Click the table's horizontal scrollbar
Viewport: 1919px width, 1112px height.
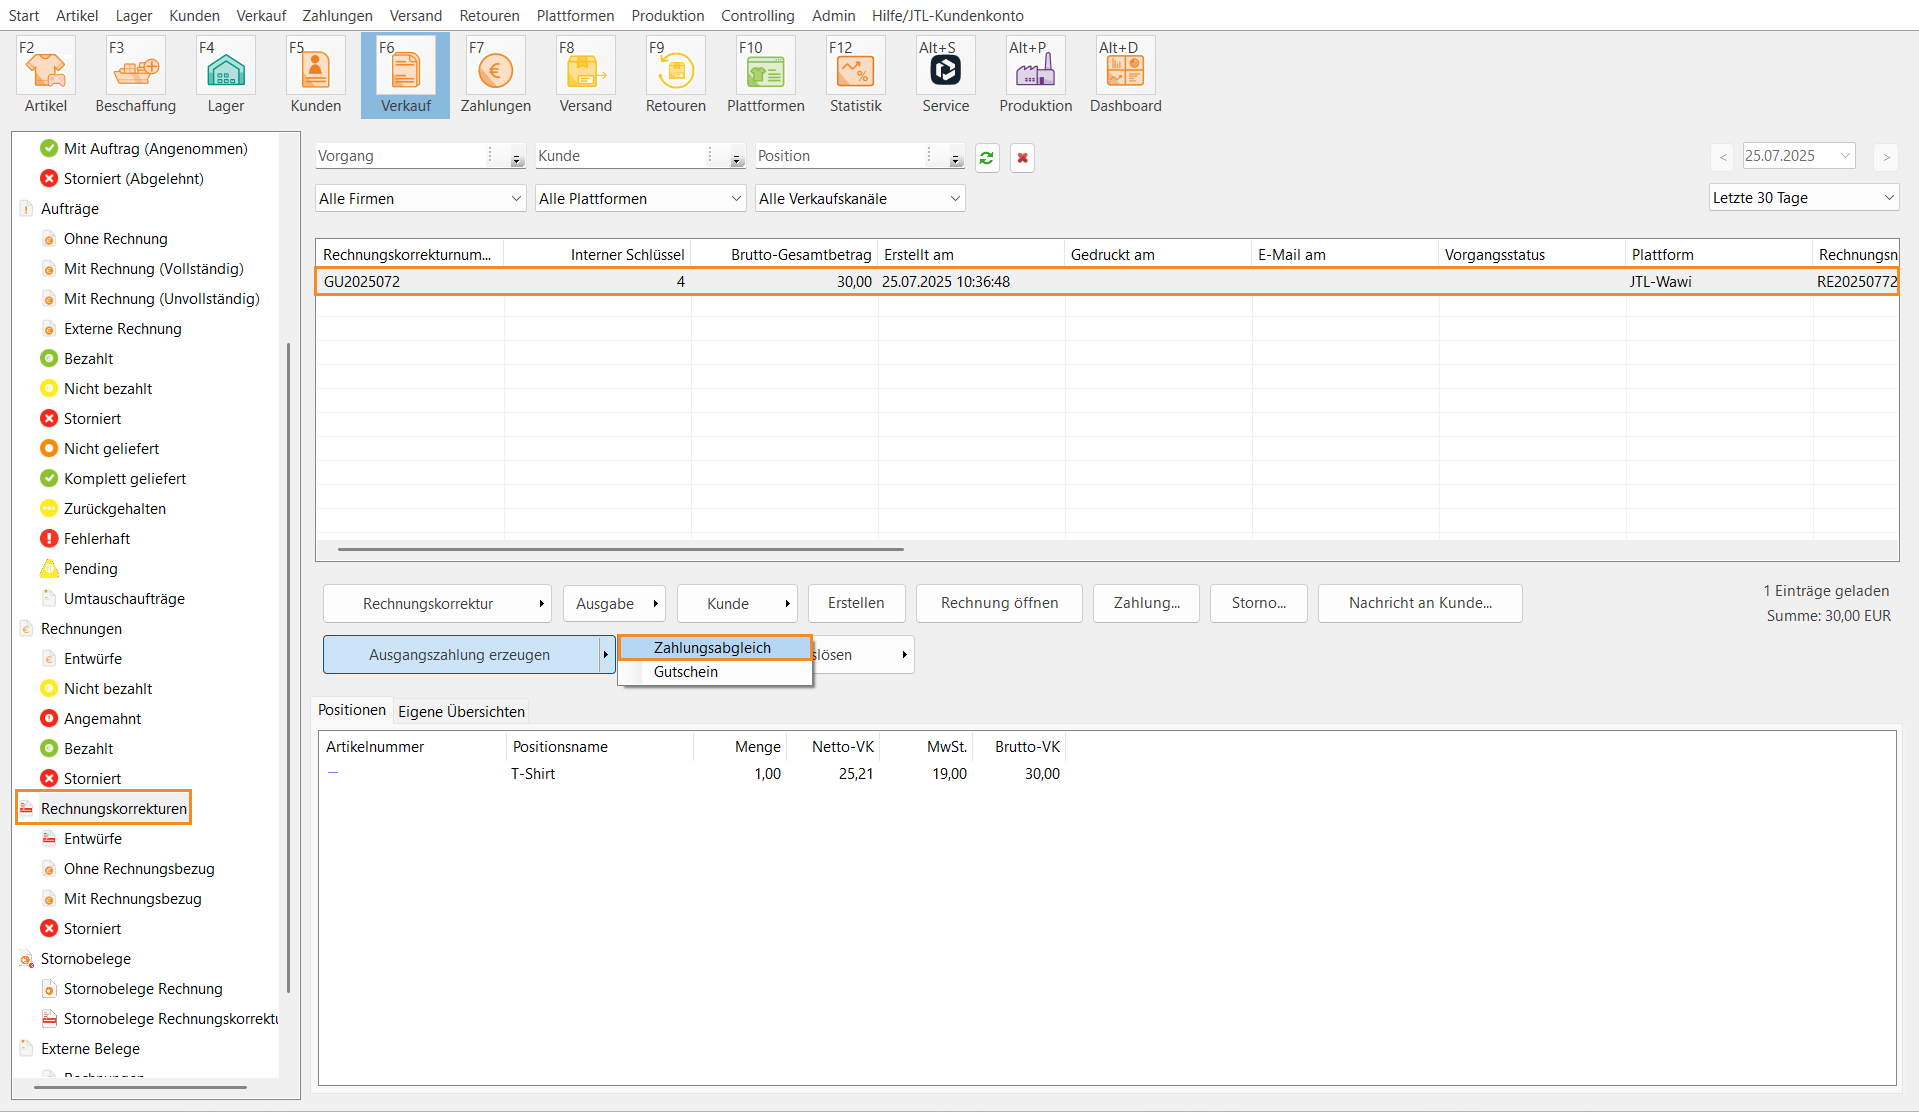pyautogui.click(x=620, y=549)
